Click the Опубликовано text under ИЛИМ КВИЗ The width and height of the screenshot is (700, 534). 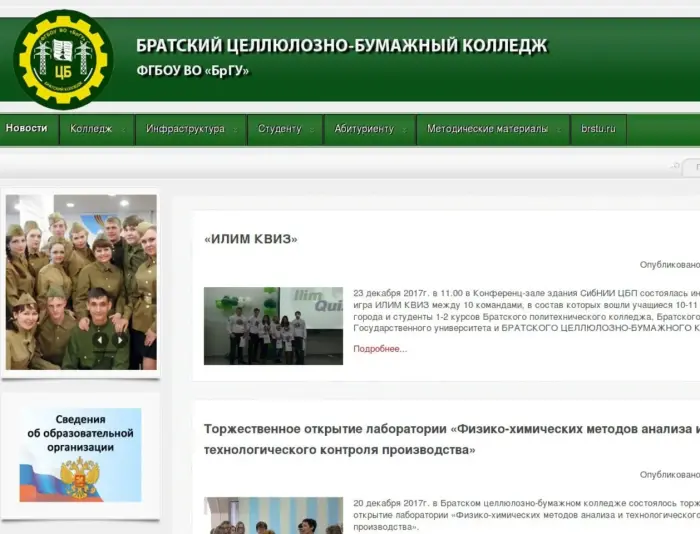tap(670, 265)
